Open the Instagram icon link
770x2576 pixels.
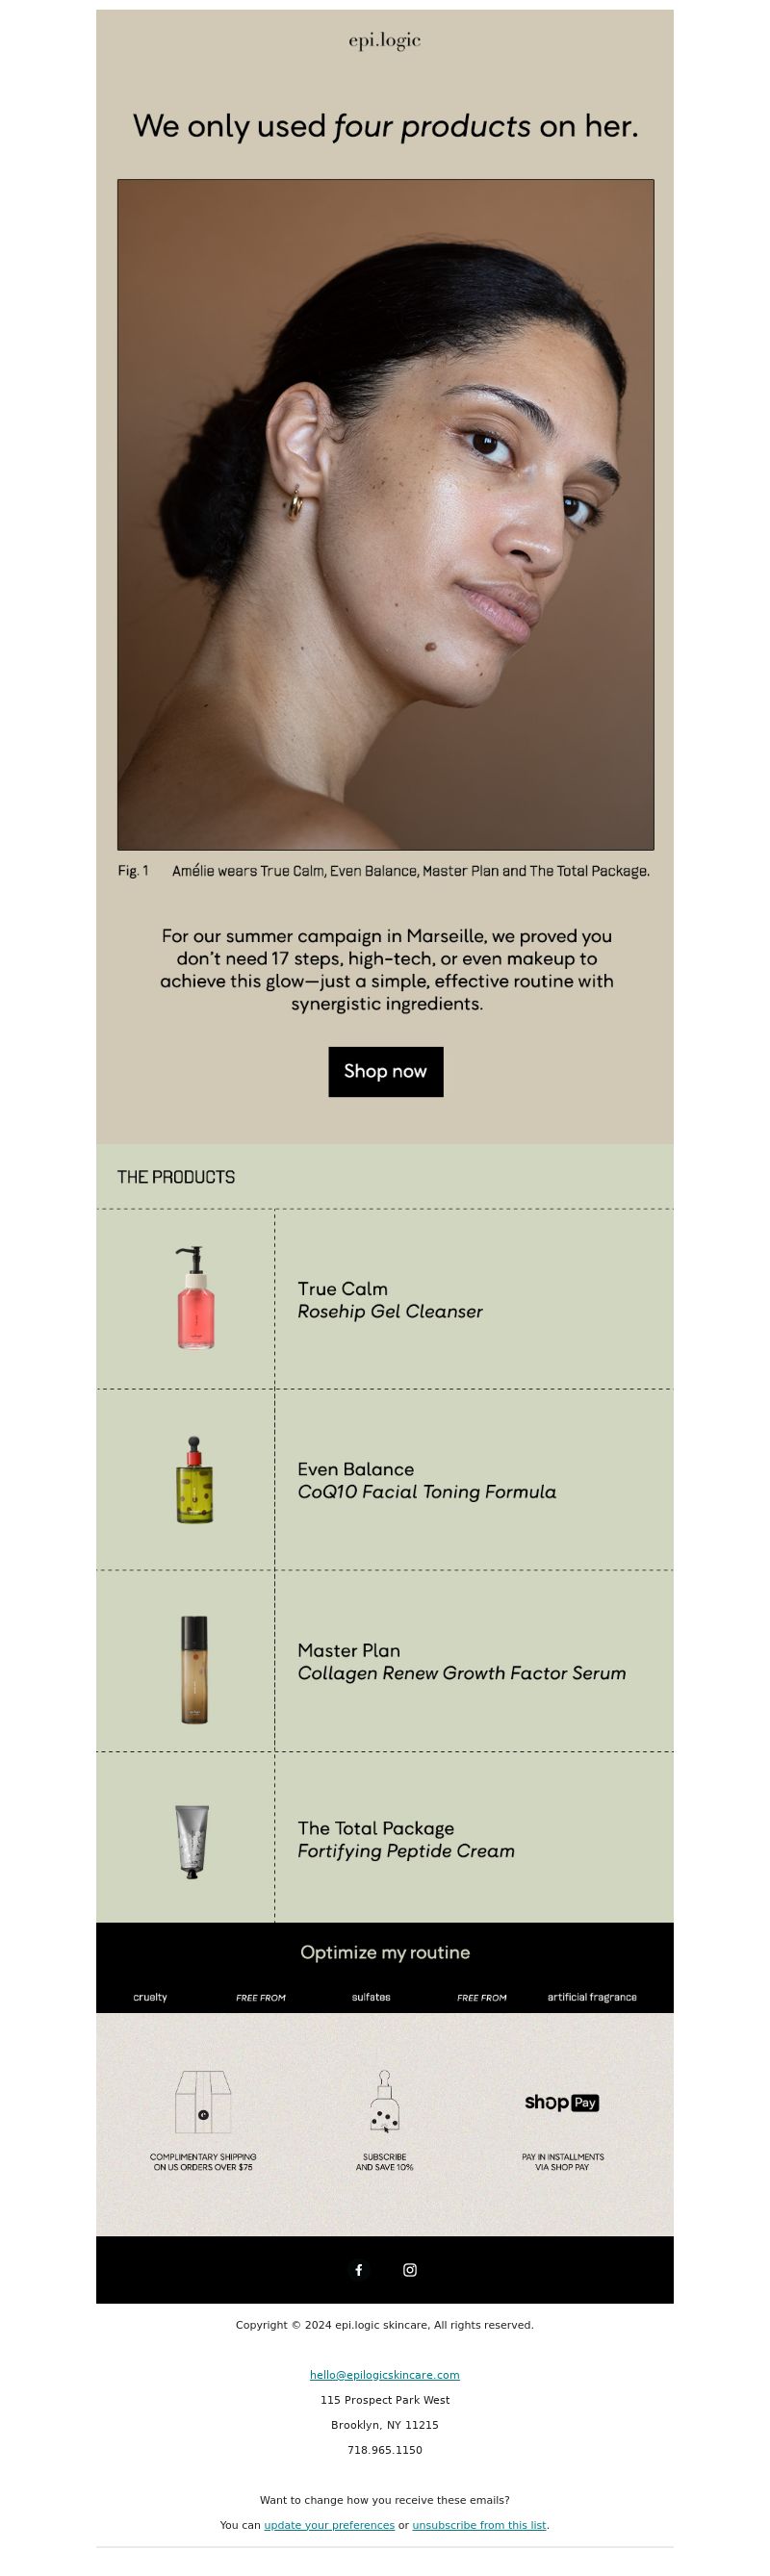click(410, 2270)
